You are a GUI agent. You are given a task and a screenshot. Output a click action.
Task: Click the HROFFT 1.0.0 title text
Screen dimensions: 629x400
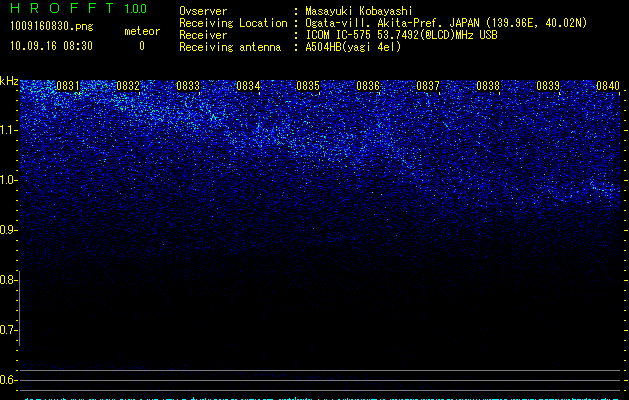coord(78,8)
